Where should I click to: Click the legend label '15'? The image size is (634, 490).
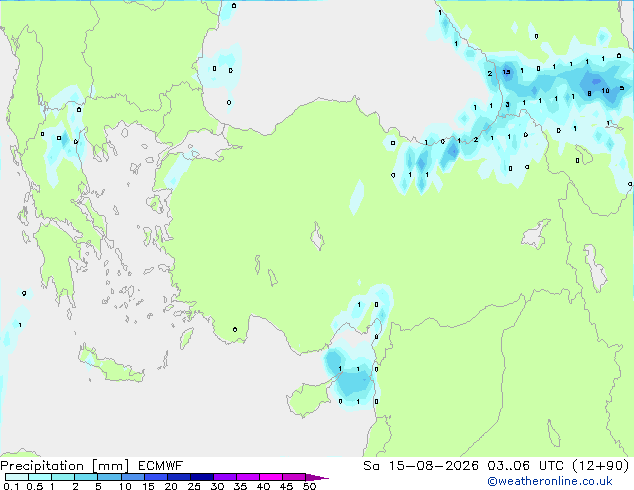pyautogui.click(x=148, y=486)
